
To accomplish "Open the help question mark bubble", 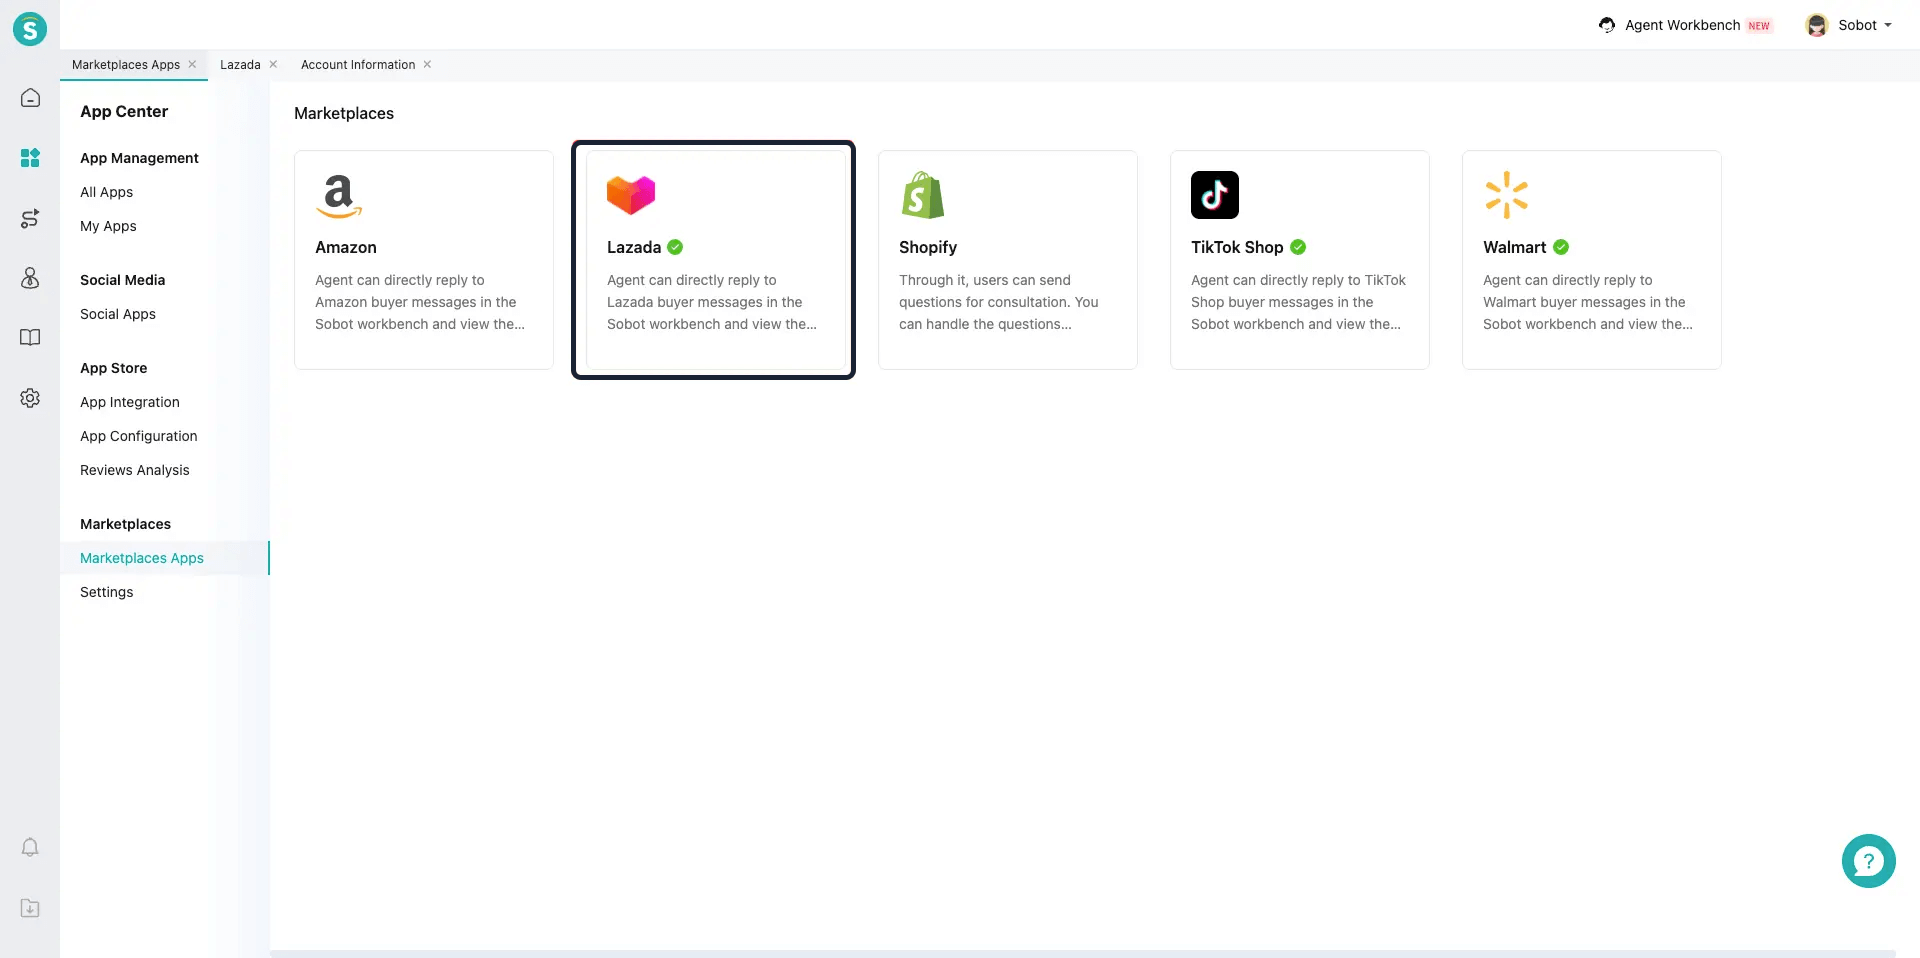I will [x=1868, y=861].
